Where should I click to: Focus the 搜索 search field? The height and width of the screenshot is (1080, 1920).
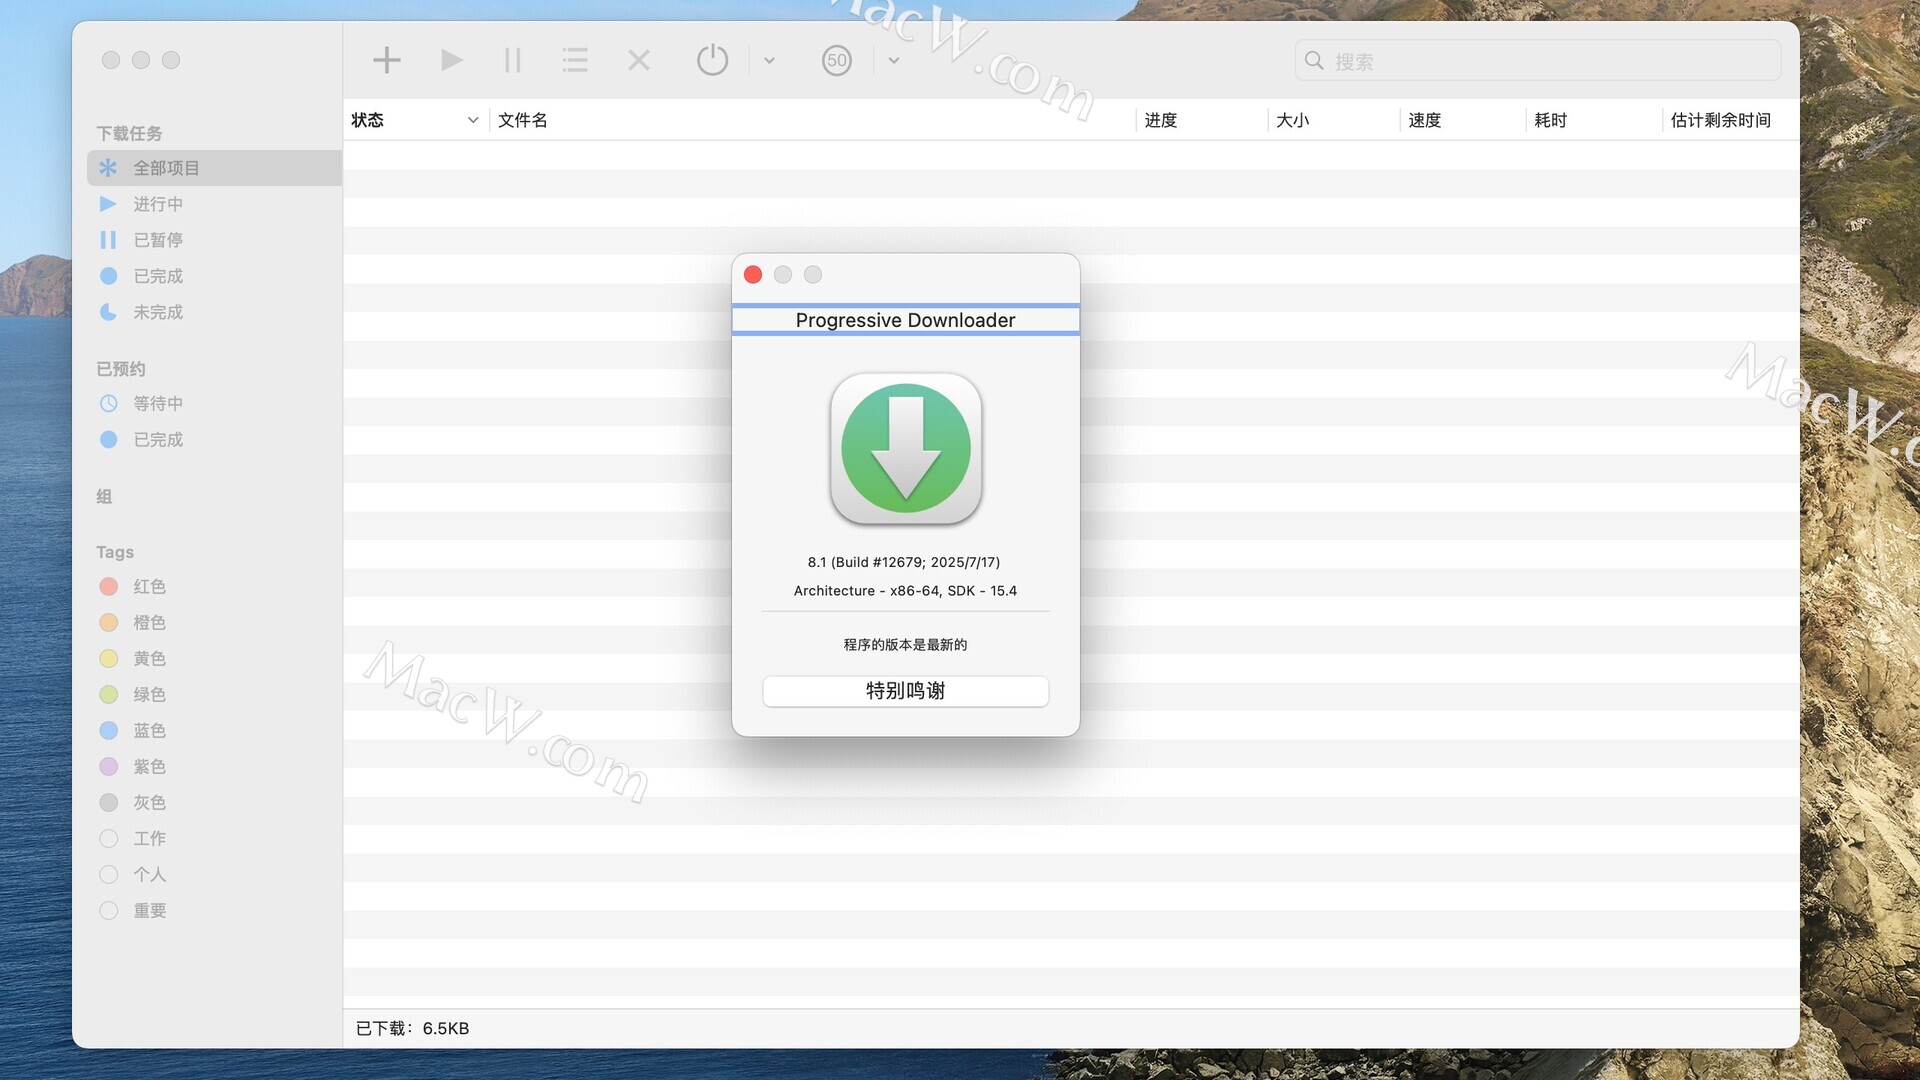(1538, 61)
